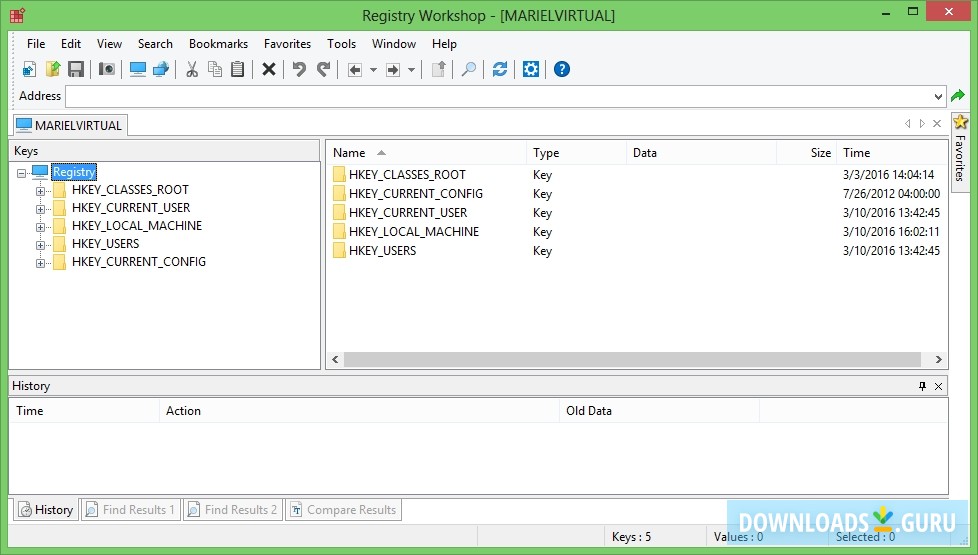Screen dimensions: 978x555
Task: Open Forward history dropdown arrow
Action: 411,70
